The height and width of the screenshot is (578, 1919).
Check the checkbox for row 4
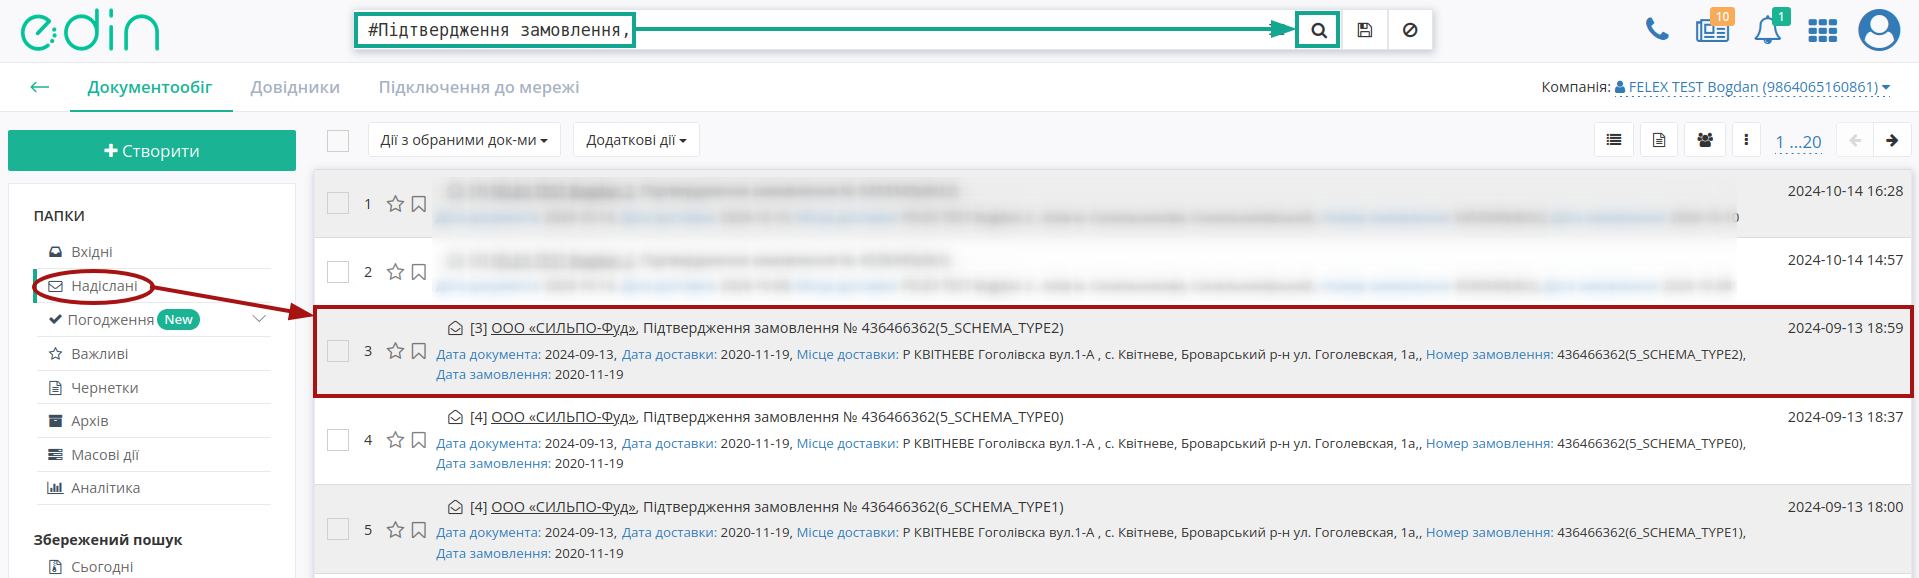coord(338,440)
